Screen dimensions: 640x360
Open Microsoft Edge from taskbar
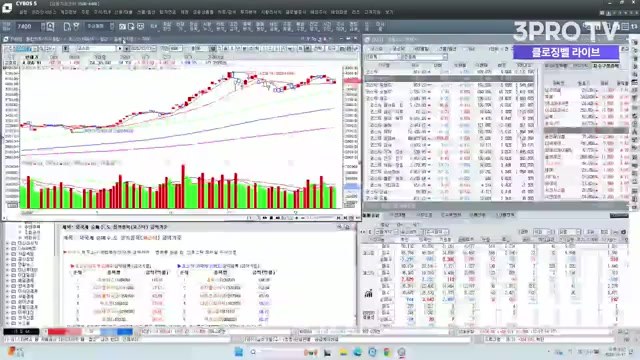358,352
